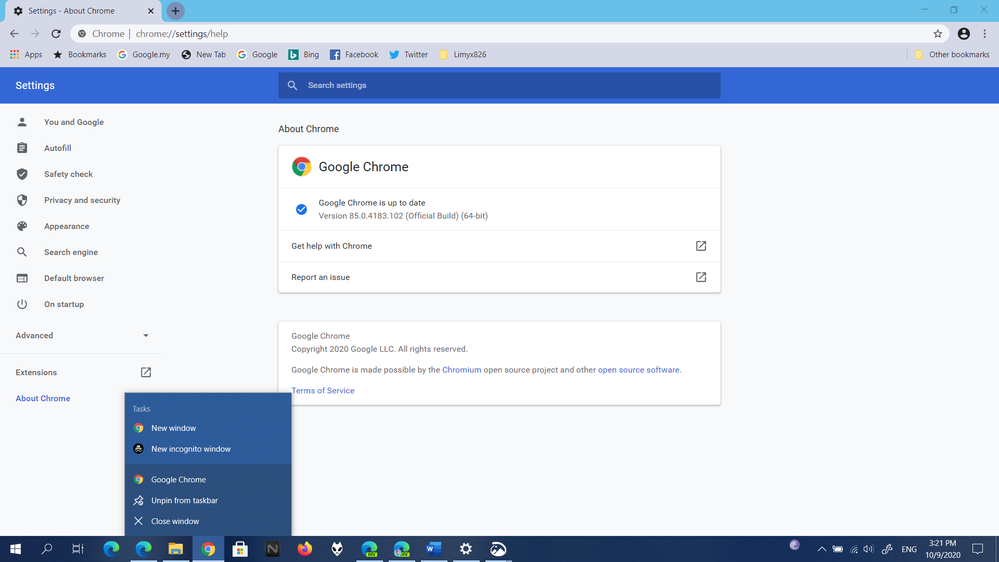Close the Settings - About Chrome tab
This screenshot has height=562, width=999.
coord(151,11)
